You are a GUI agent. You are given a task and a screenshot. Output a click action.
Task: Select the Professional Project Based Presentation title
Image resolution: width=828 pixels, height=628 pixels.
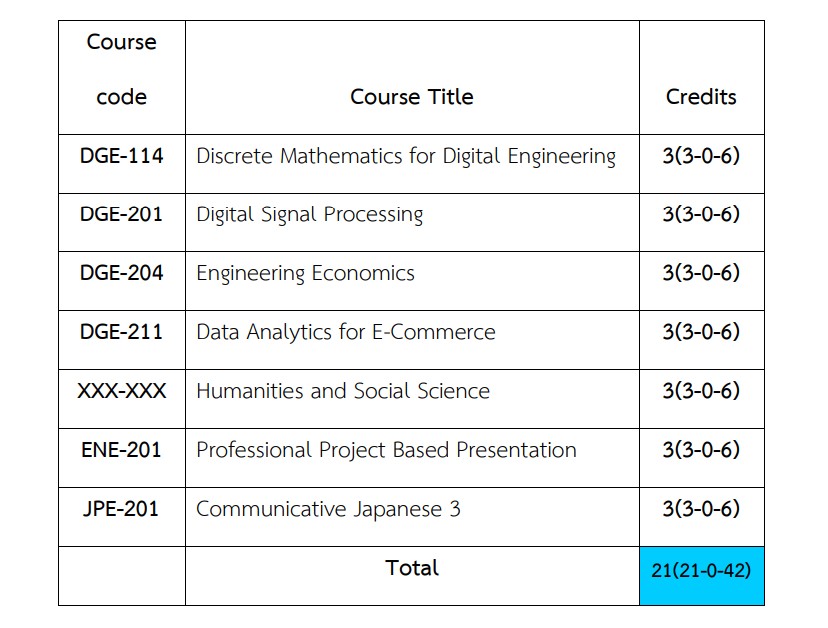pos(386,450)
